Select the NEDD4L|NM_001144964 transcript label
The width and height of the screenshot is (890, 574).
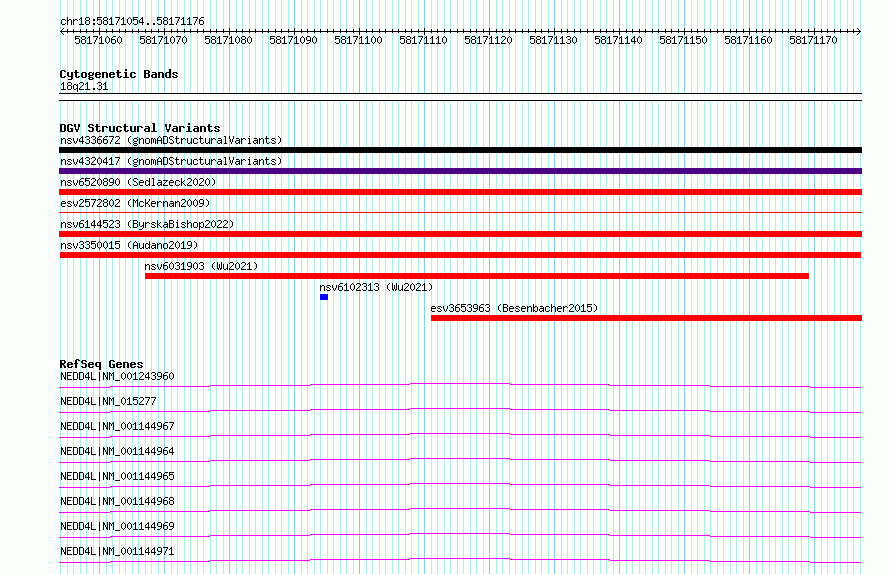click(x=117, y=451)
